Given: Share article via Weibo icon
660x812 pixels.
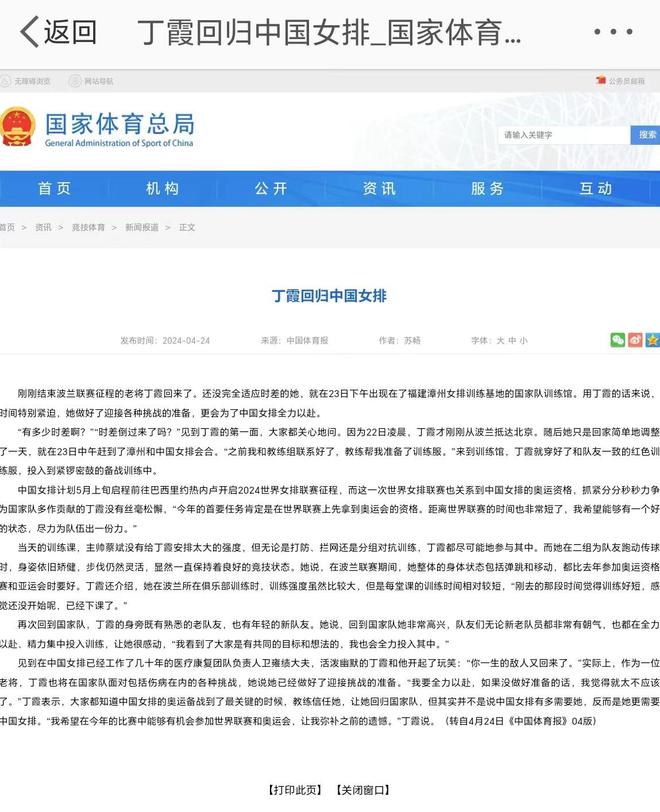Looking at the screenshot, I should [x=635, y=340].
